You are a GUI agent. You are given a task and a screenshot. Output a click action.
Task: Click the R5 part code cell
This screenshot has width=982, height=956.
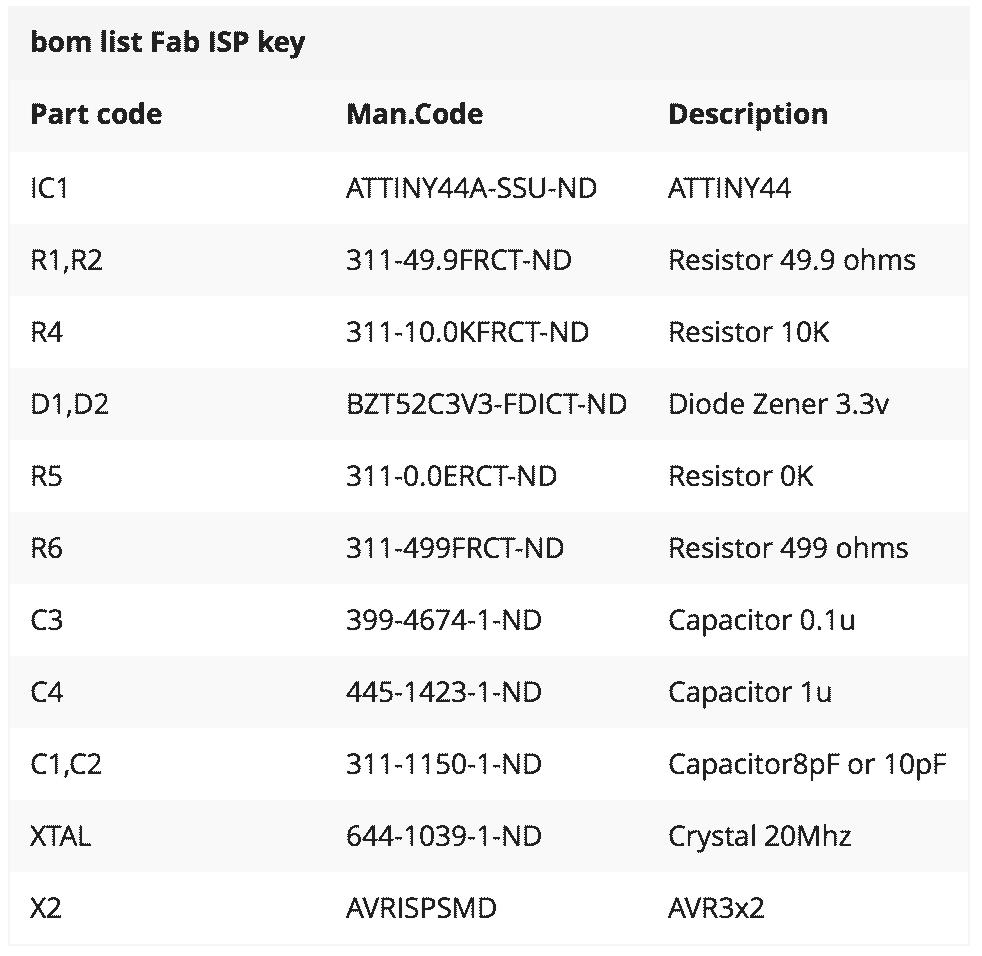[x=46, y=476]
